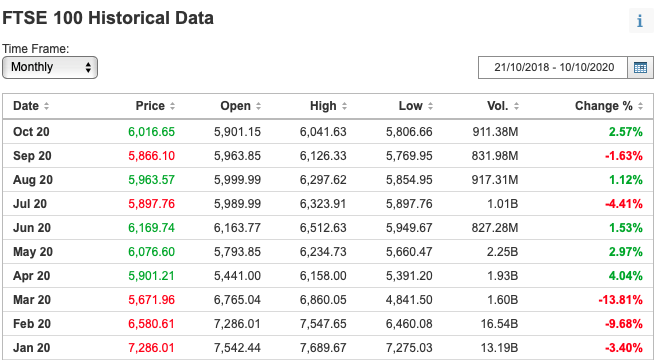Click the -13.81% change value
The image size is (655, 360).
(620, 300)
